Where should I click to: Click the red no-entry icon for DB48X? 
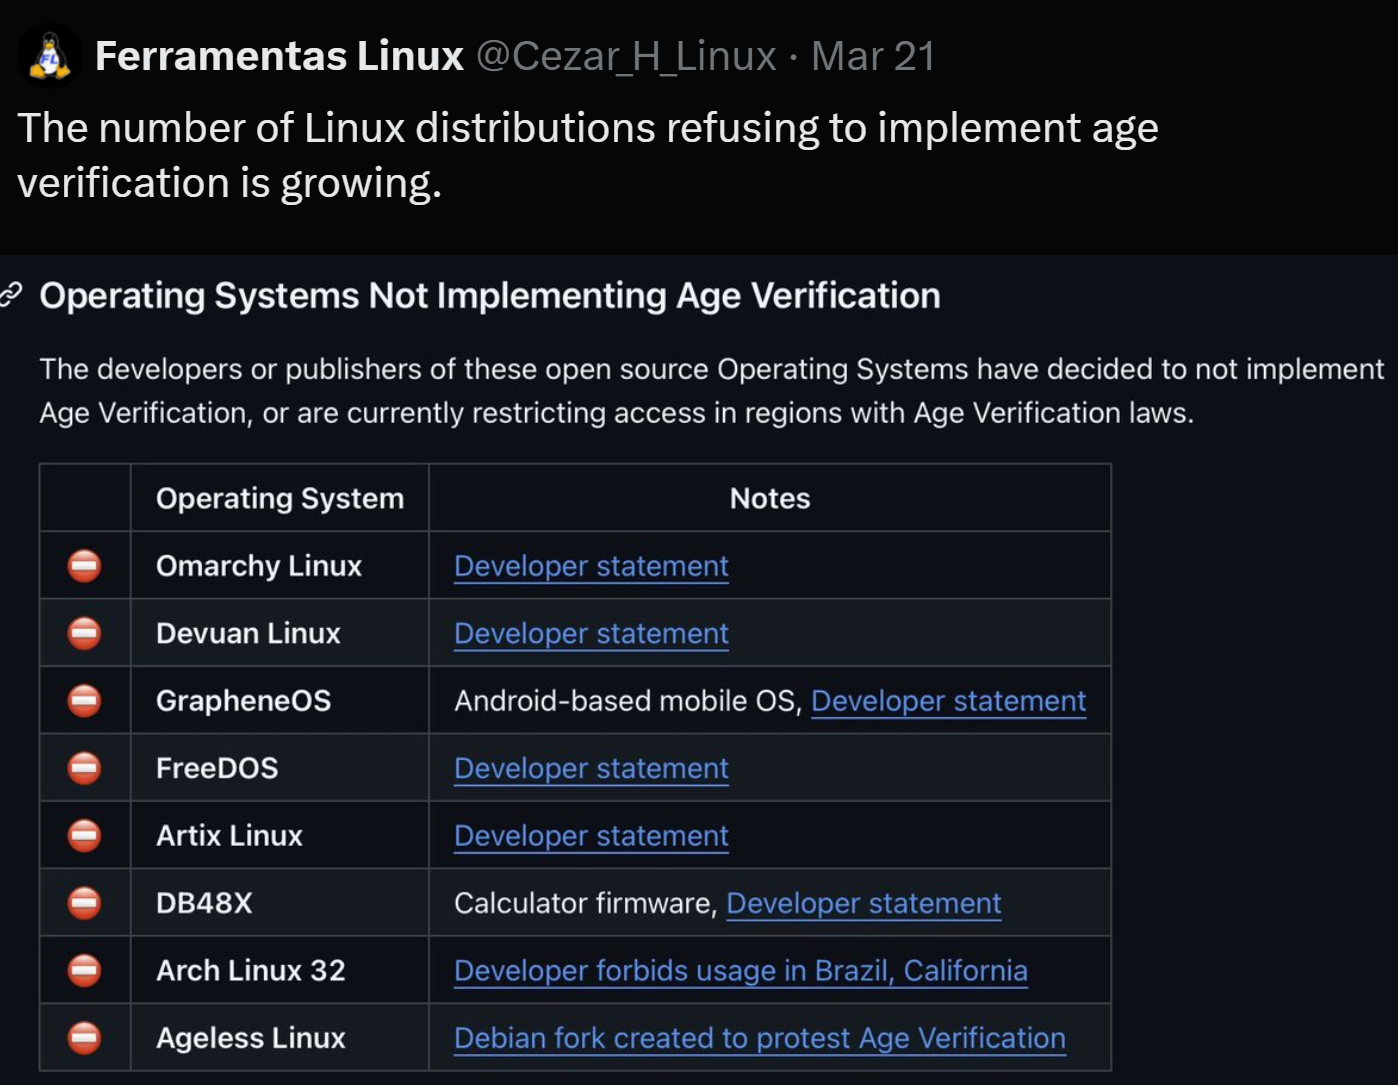click(84, 903)
